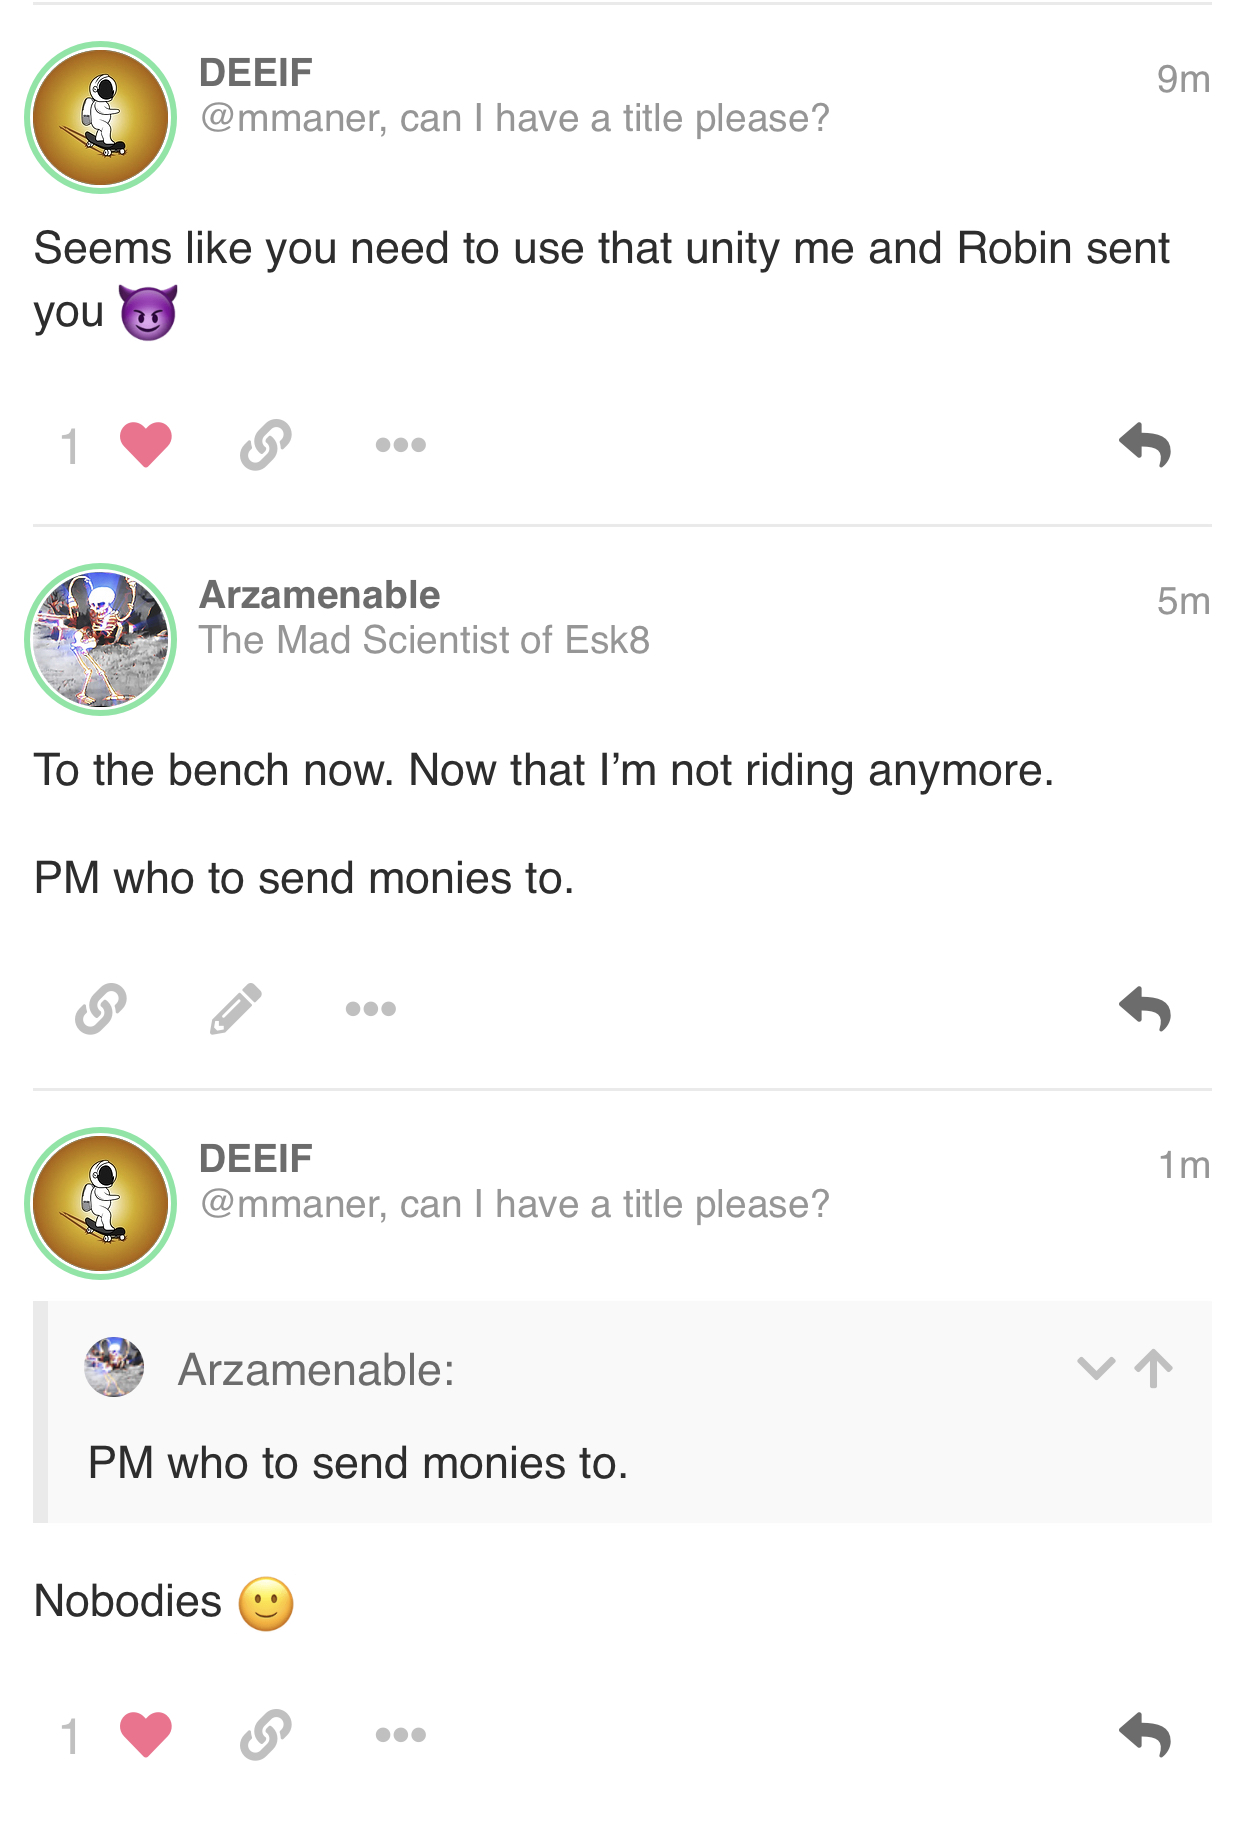Reply to Arzamenable's bench post
Image resolution: width=1242 pixels, height=1837 pixels.
(1145, 1008)
